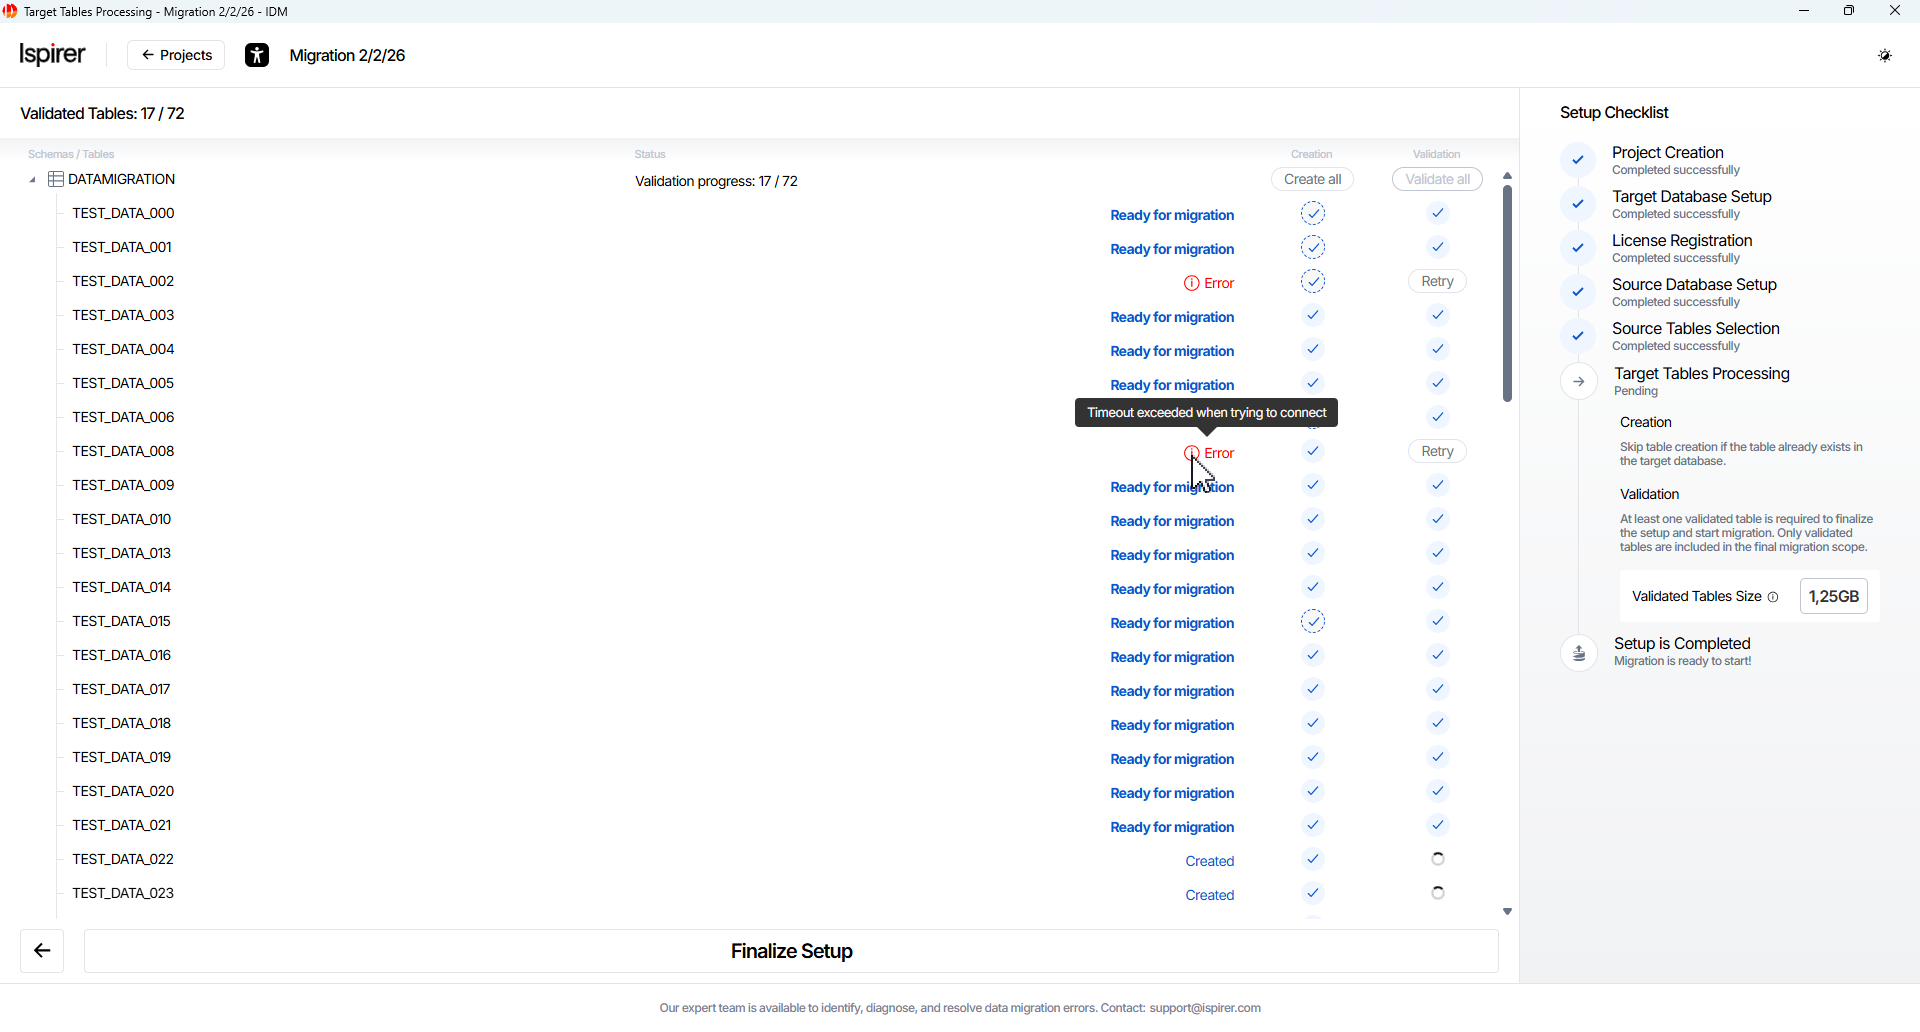Click the Setup is Completed step icon
Screen dimensions: 1920x1032
click(x=1579, y=653)
